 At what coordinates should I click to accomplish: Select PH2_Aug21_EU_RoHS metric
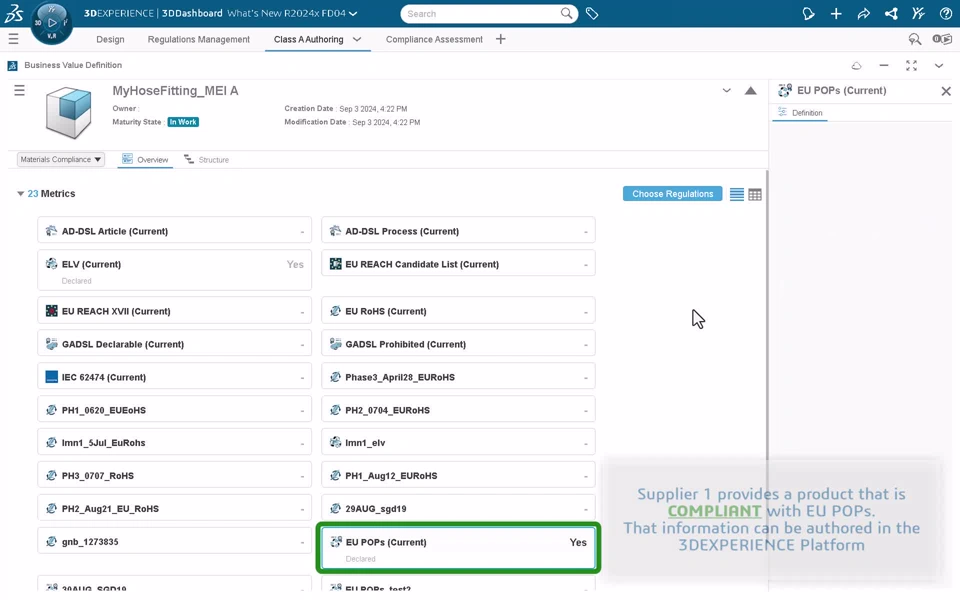point(174,509)
